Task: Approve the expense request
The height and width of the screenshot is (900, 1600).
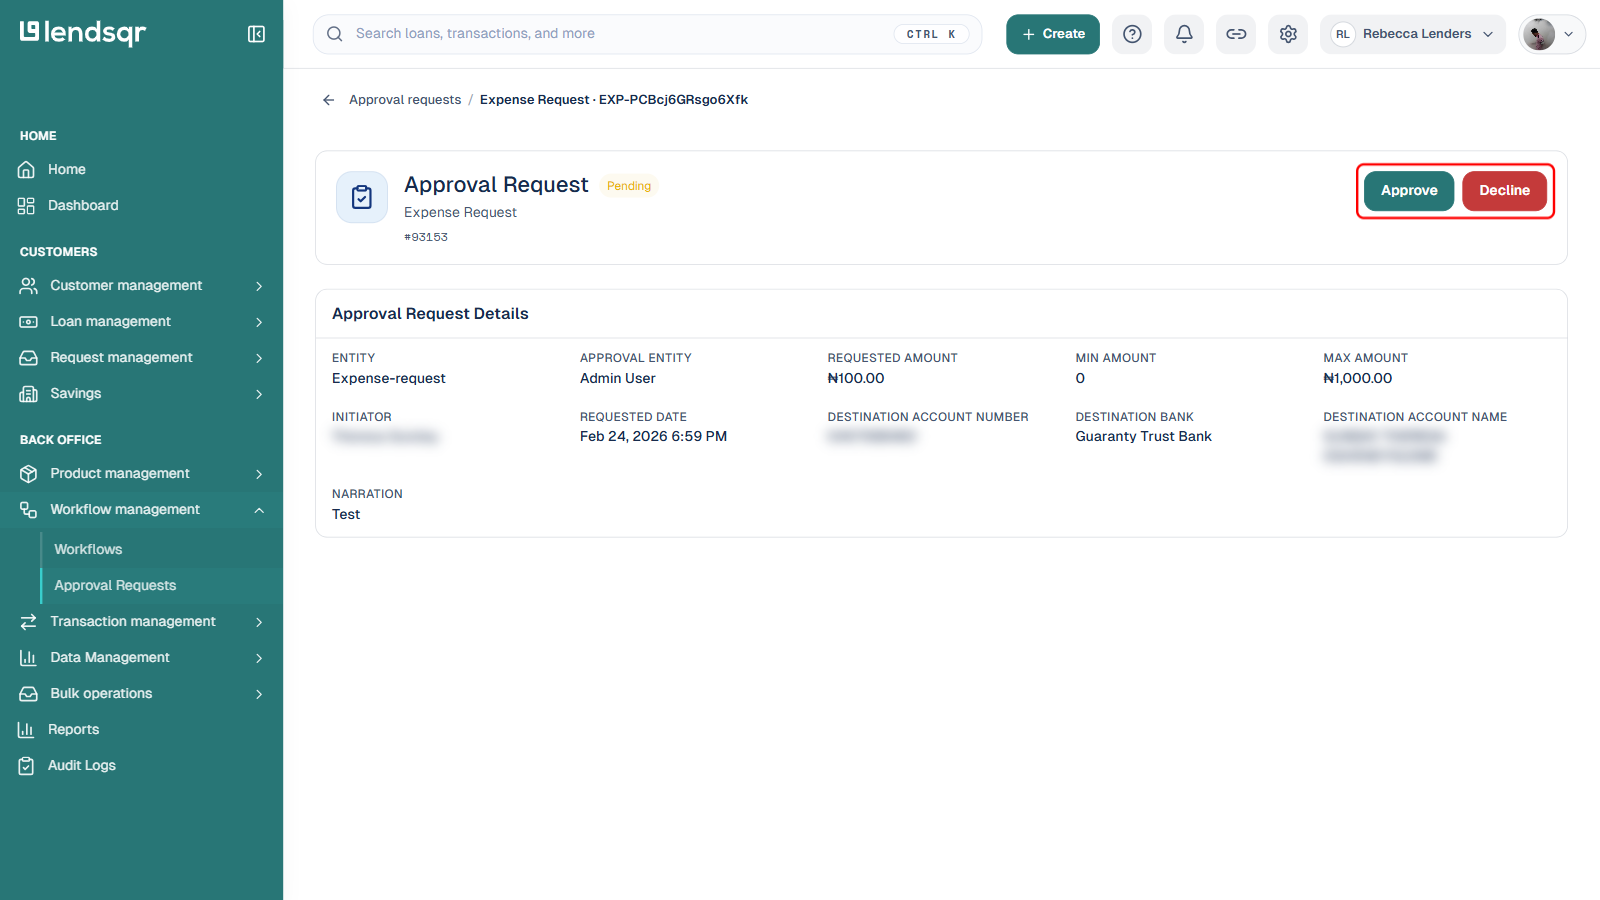Action: coord(1409,191)
